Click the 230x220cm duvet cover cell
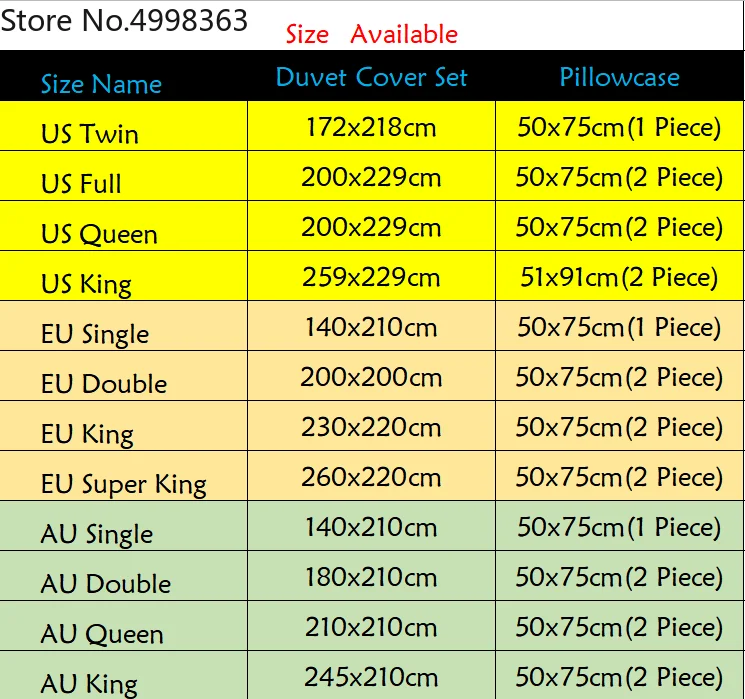Viewport: 745px width, 699px height. (371, 428)
